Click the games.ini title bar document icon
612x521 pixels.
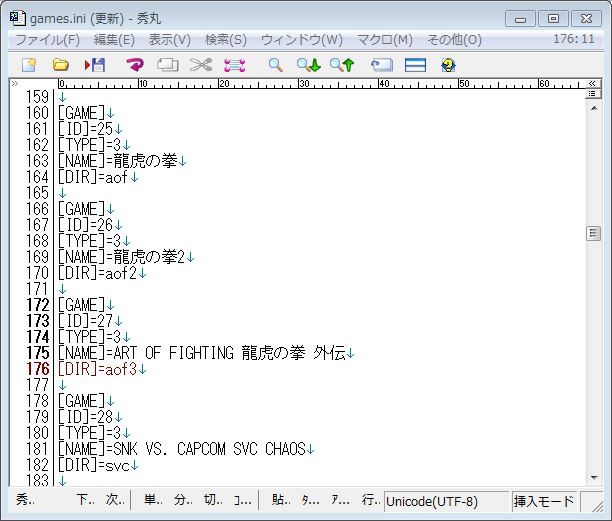[18, 18]
